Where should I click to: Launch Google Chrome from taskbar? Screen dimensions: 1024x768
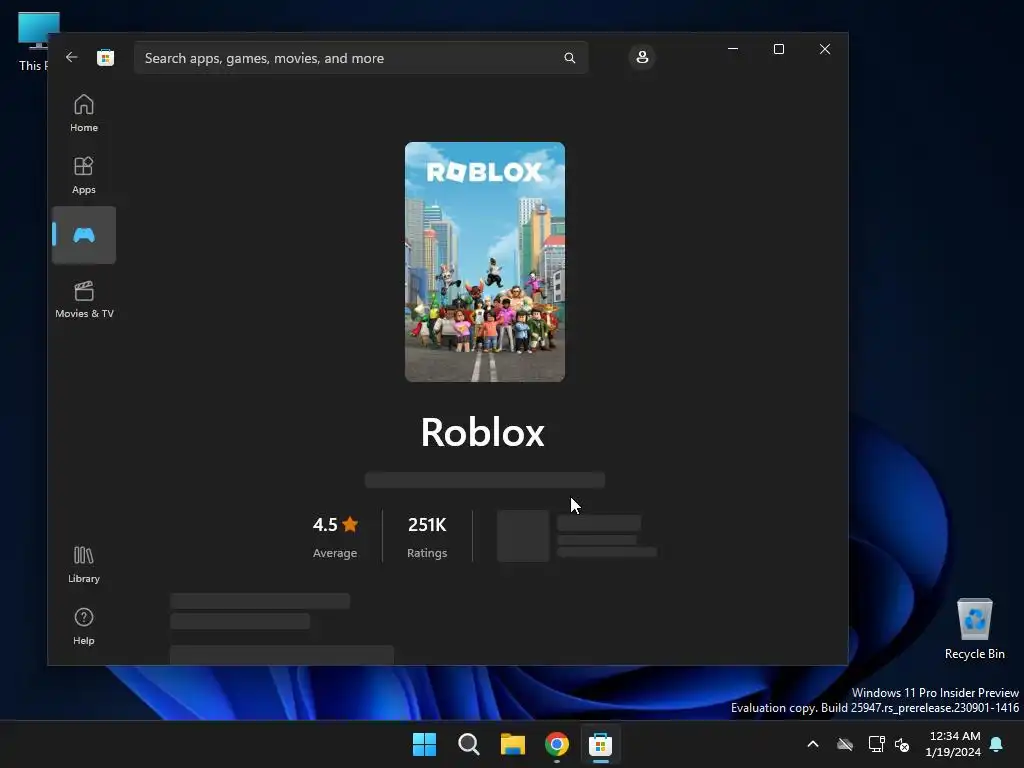click(x=556, y=744)
